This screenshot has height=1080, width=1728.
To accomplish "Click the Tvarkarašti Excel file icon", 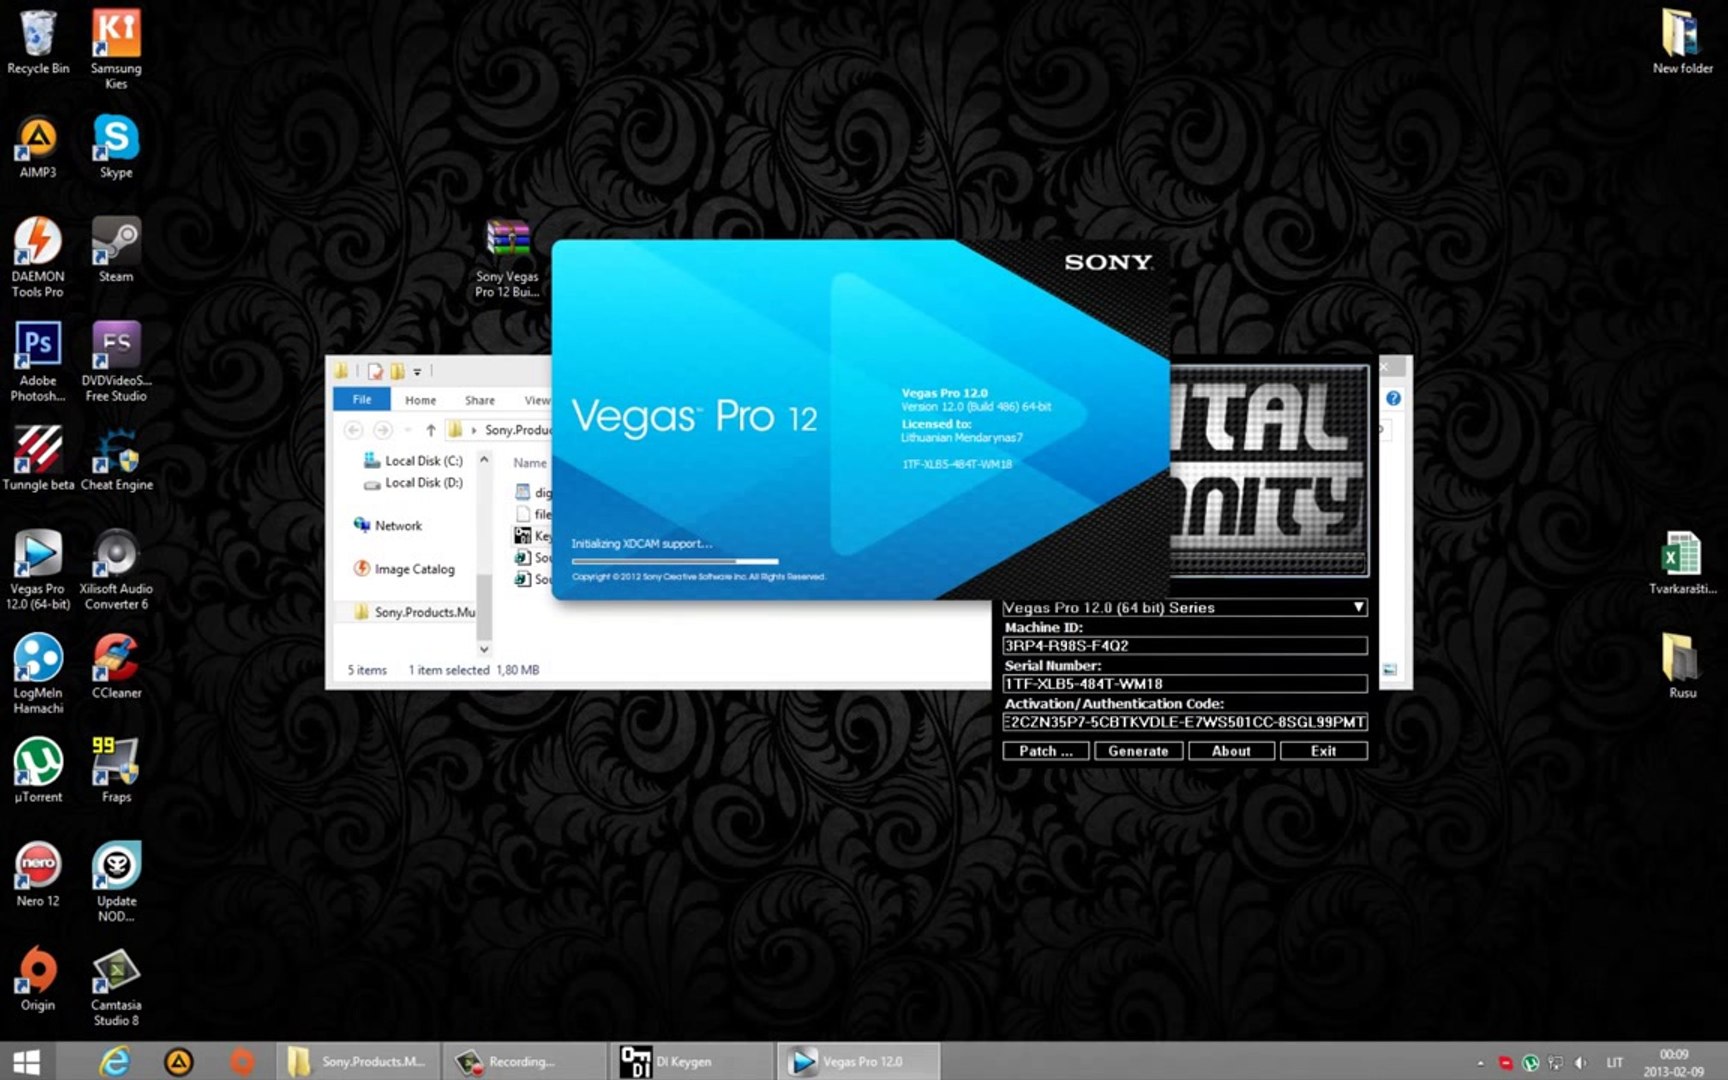I will (1682, 563).
